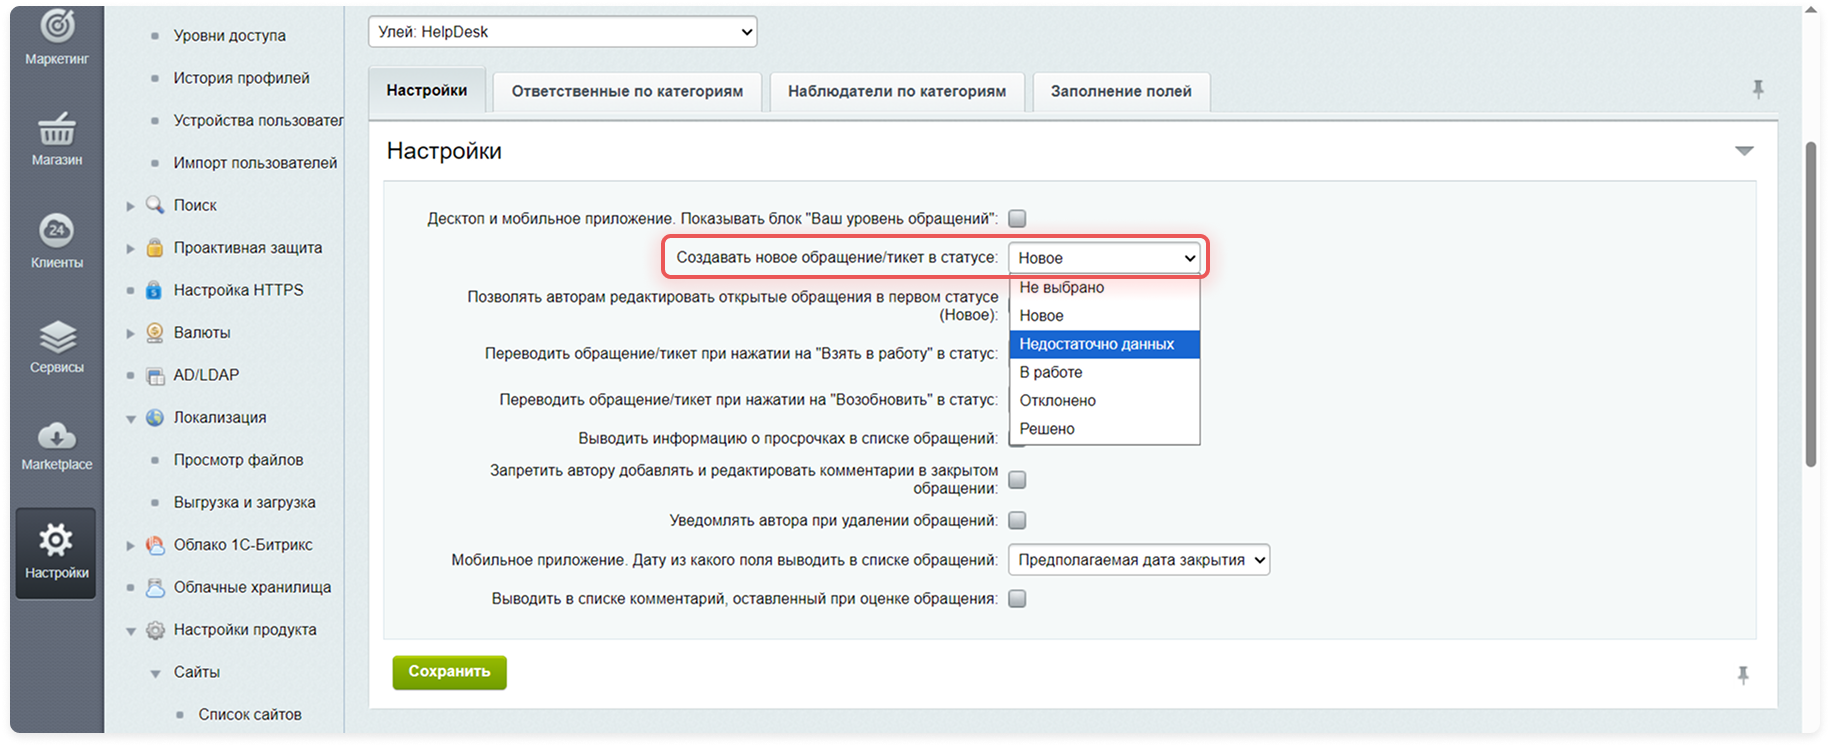Open the Улей: HelpDesk dropdown

pos(562,32)
